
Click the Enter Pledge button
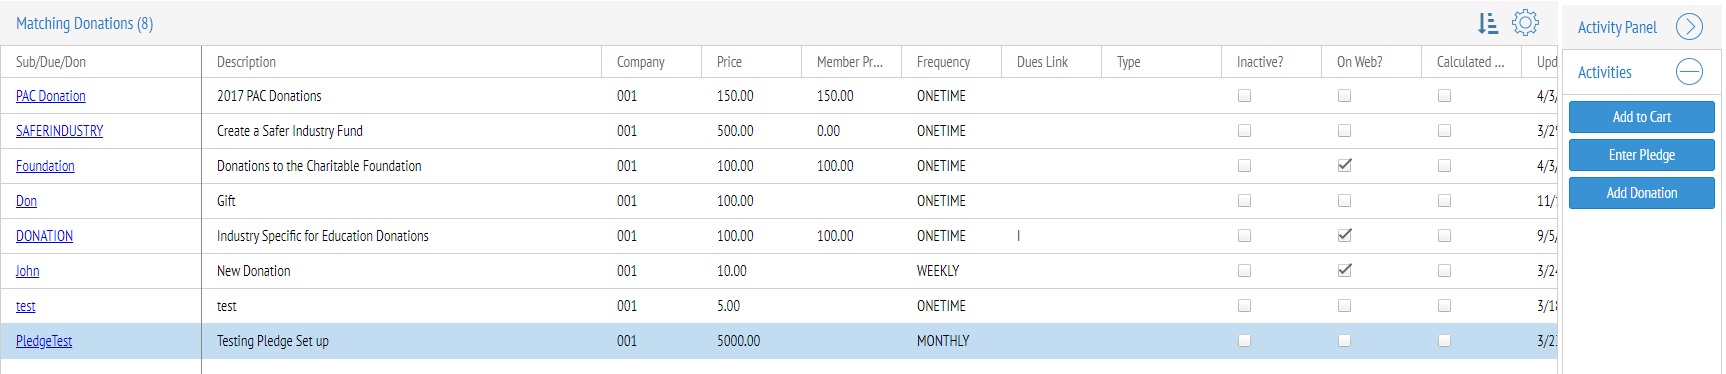click(1641, 155)
